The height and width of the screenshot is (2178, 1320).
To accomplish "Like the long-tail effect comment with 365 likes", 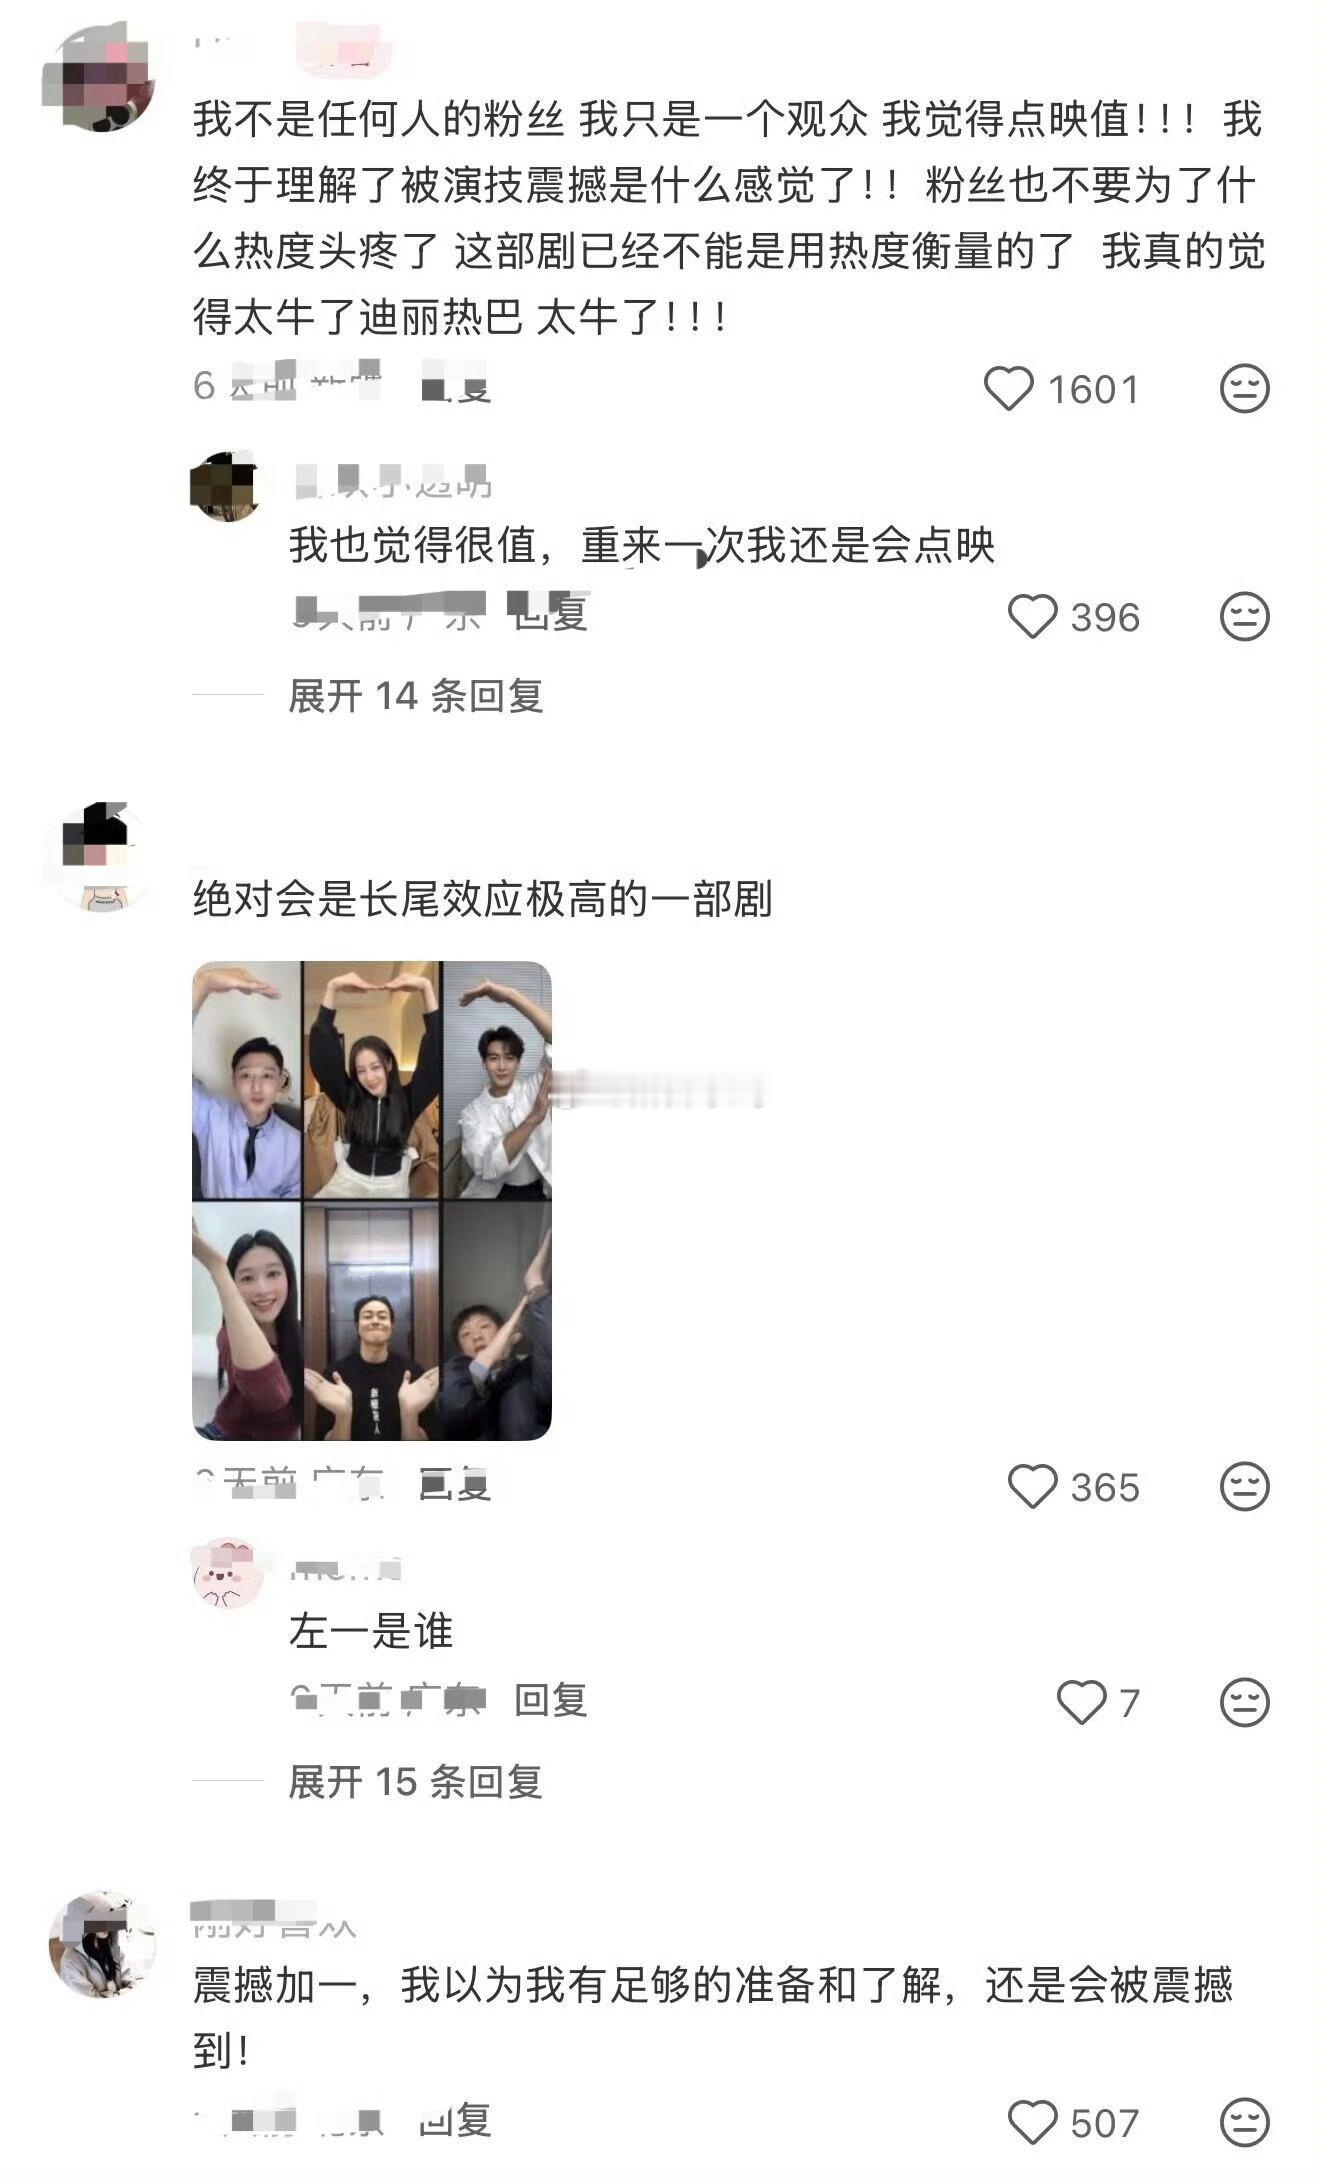I will (x=1032, y=1487).
